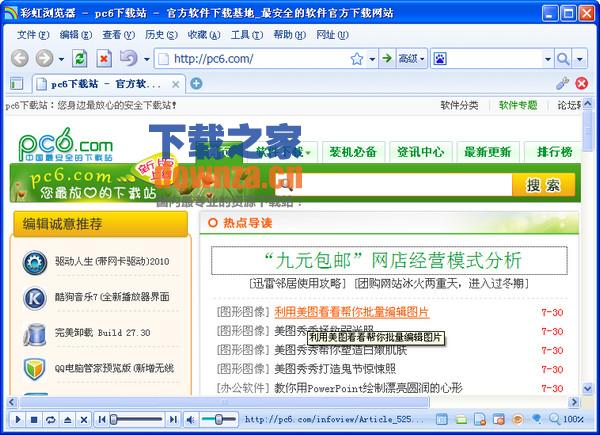
Task: Click the red circle close-all icon on tab bar
Action: pos(582,83)
